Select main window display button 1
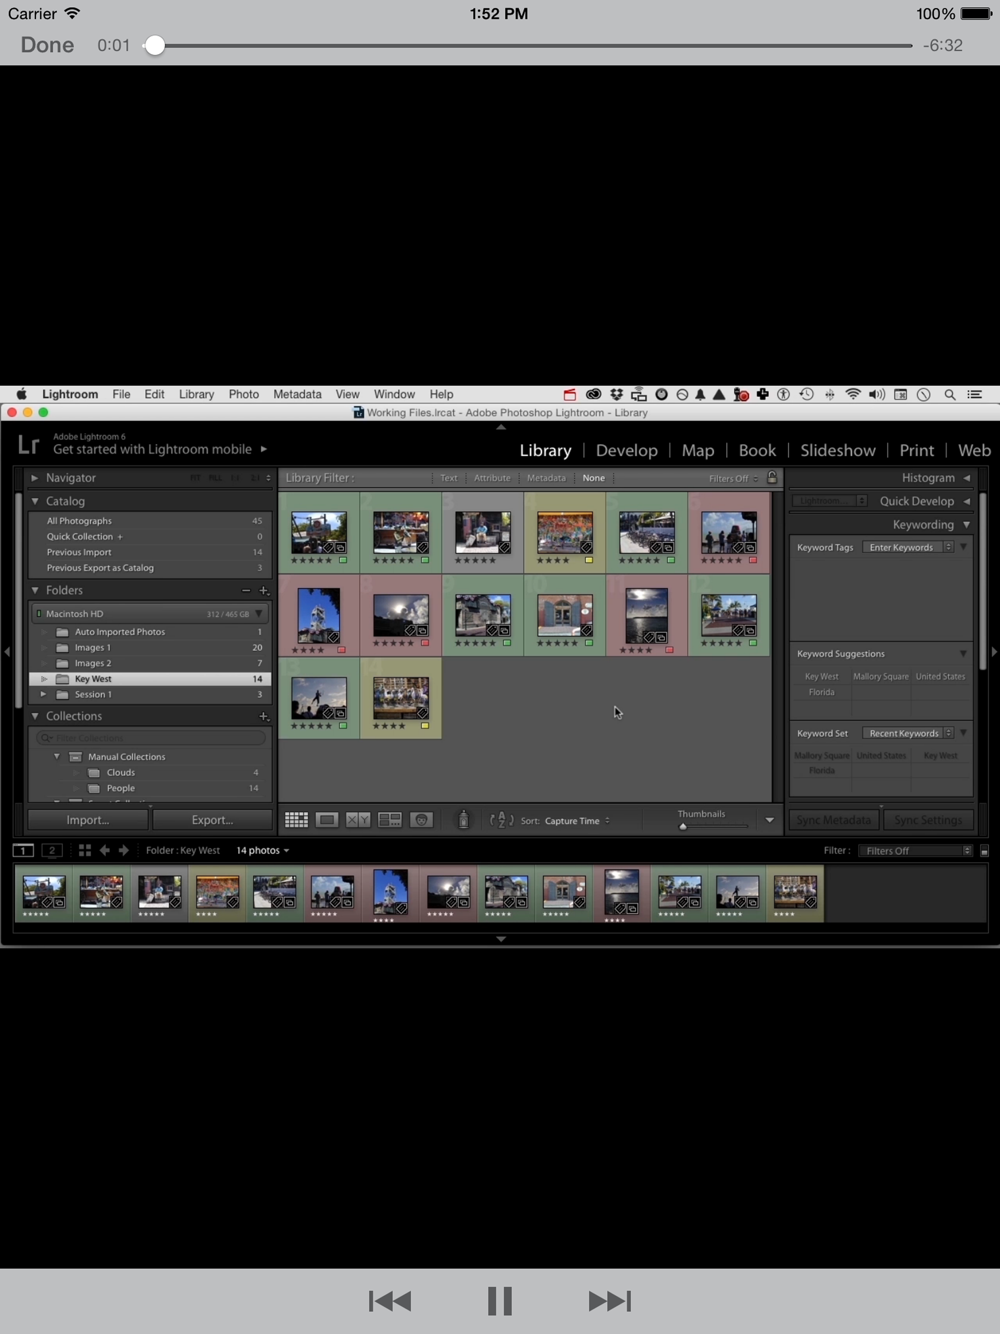 click(x=23, y=850)
